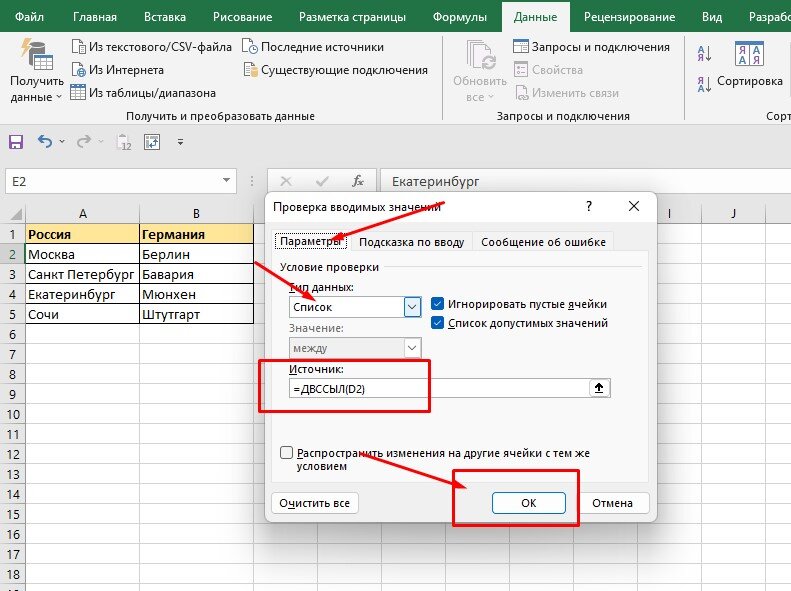Viewport: 791px width, 591px height.
Task: Switch to the Рисование ribbon tab
Action: (x=242, y=17)
